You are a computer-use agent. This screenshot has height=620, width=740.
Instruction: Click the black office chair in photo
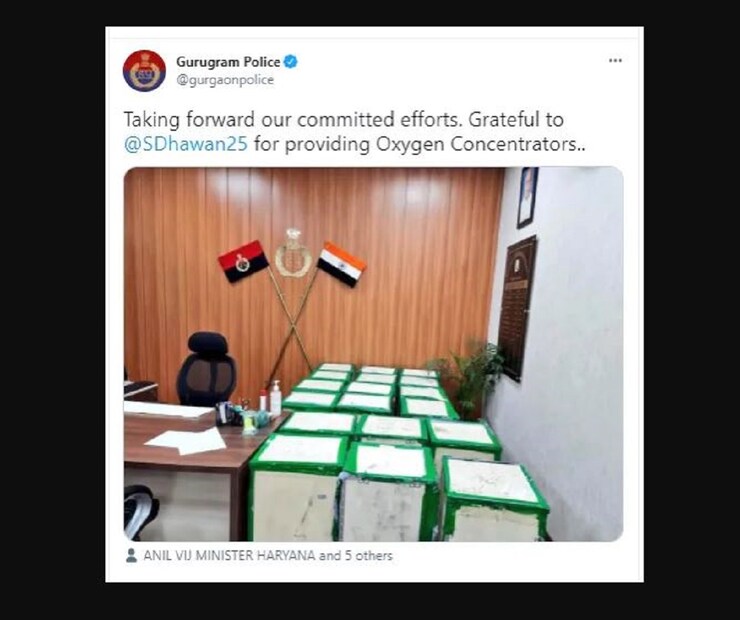point(206,369)
